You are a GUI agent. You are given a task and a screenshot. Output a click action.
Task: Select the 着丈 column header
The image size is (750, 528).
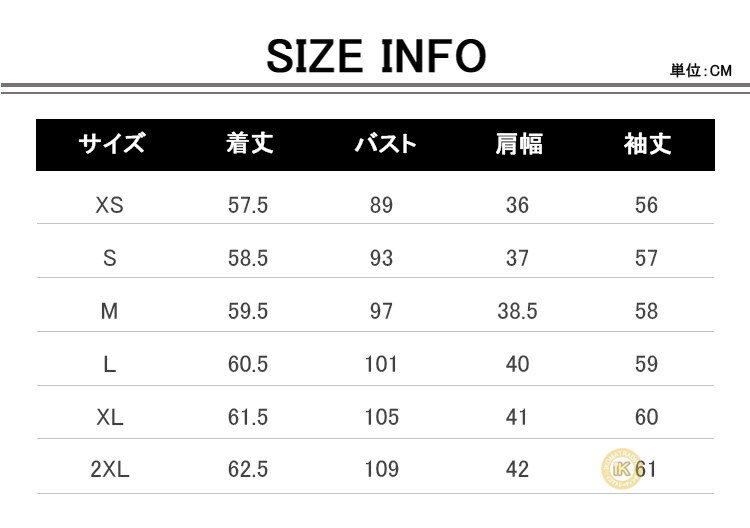click(249, 144)
